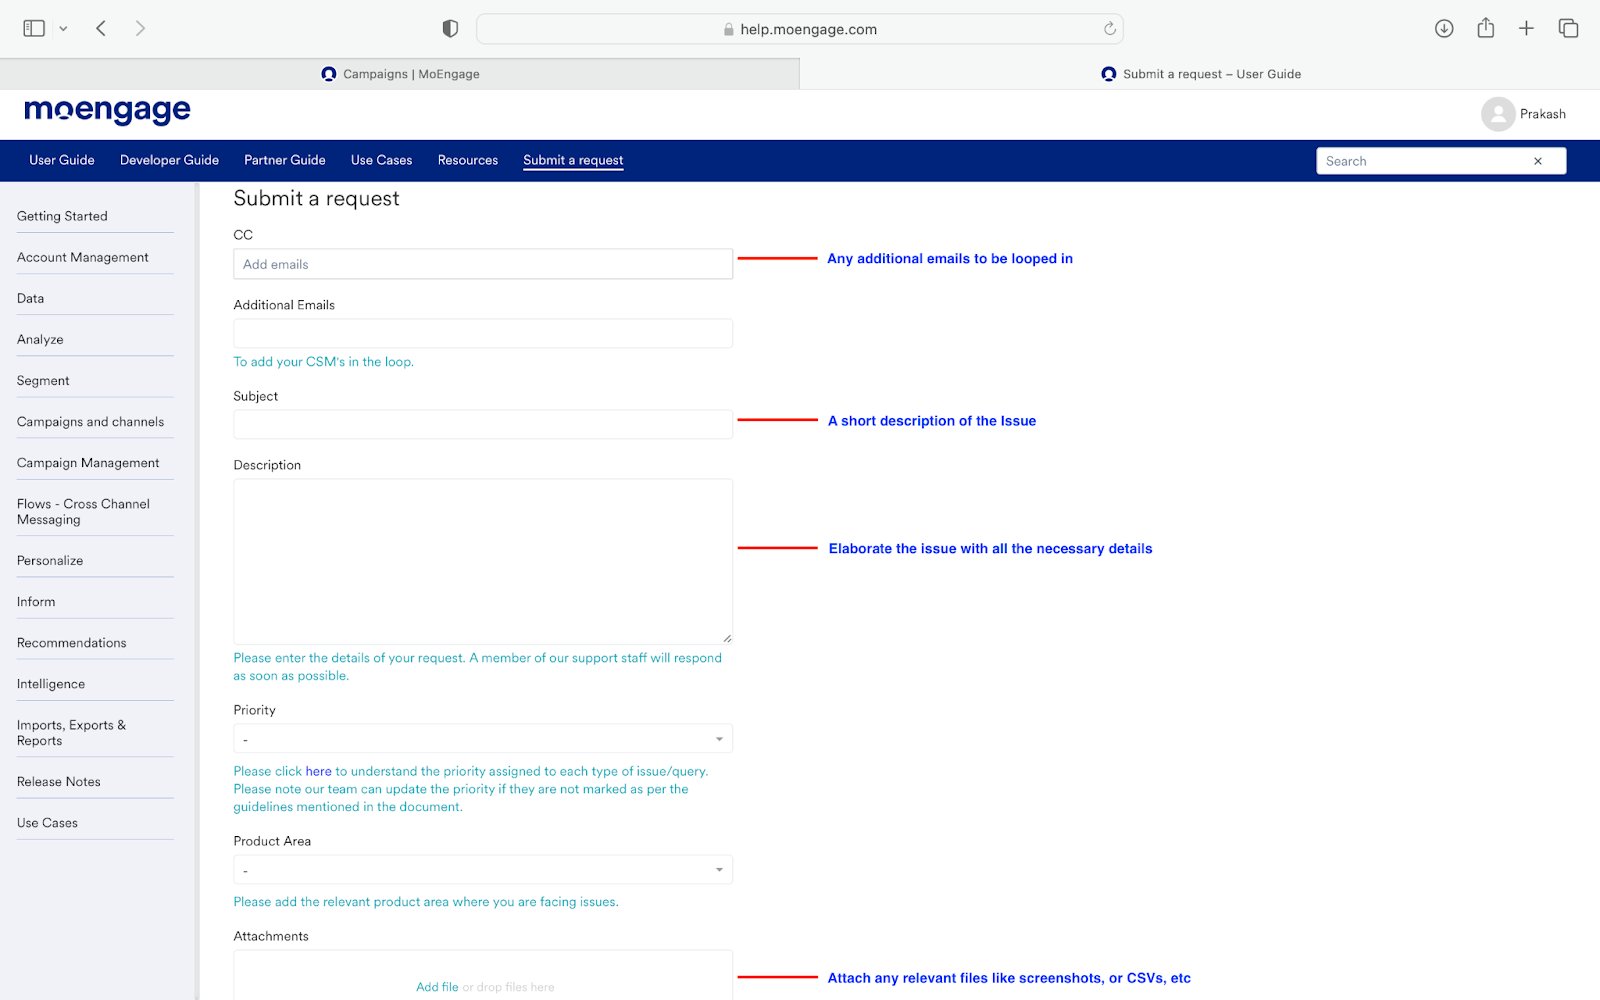
Task: Open the Resources nav item
Action: [x=467, y=160]
